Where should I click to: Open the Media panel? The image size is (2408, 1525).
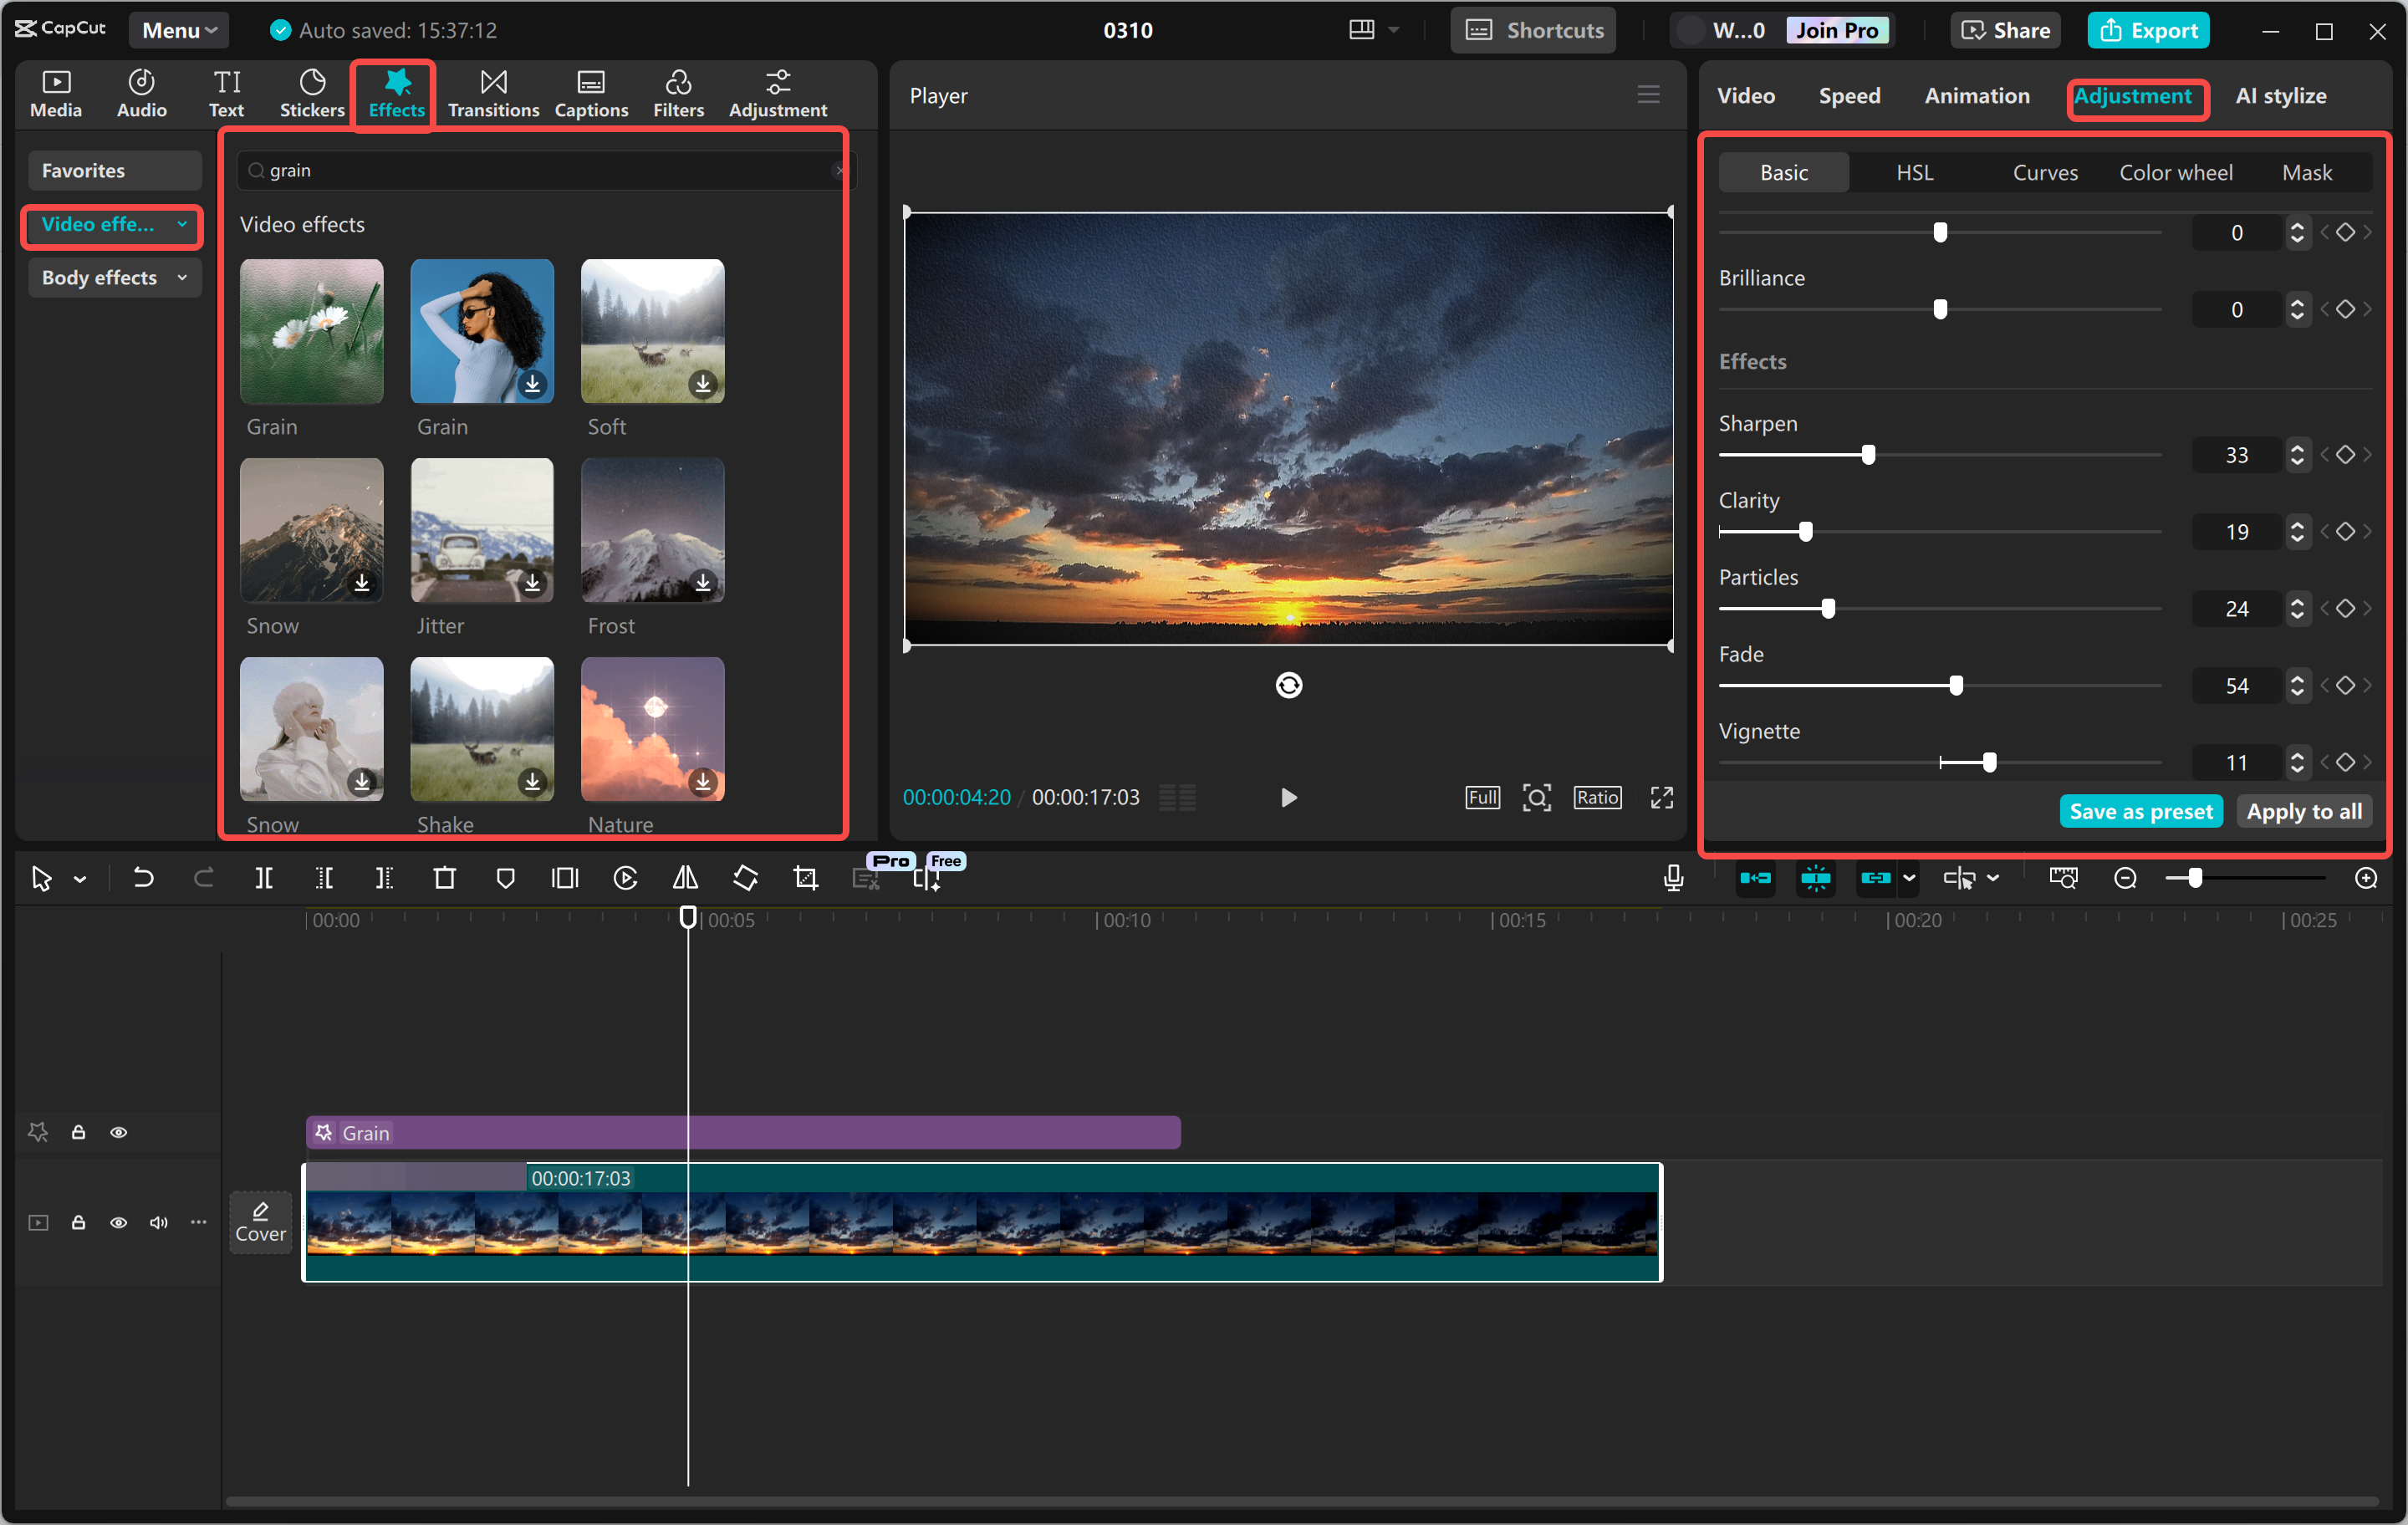click(x=56, y=93)
